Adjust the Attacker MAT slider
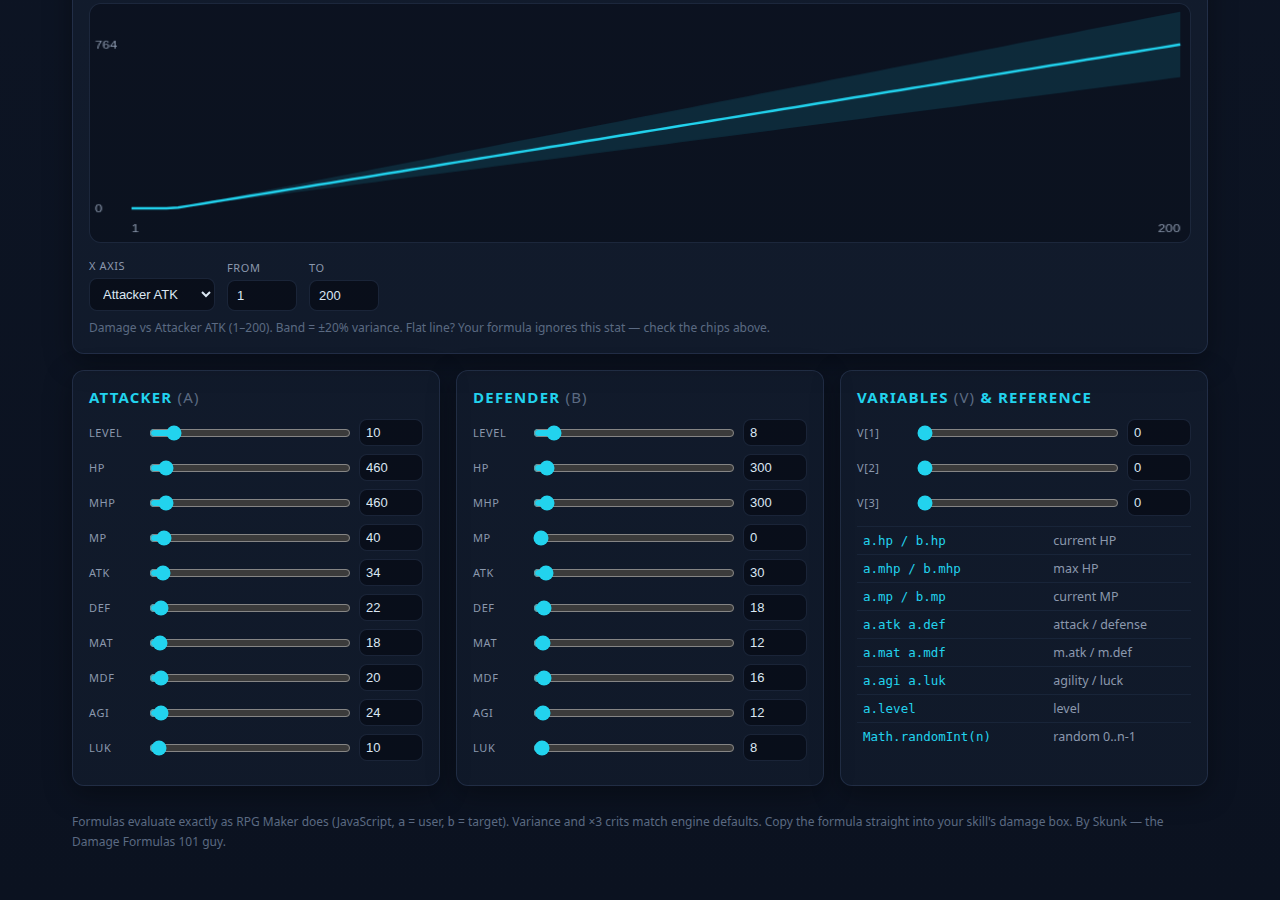Viewport: 1280px width, 900px height. click(250, 643)
